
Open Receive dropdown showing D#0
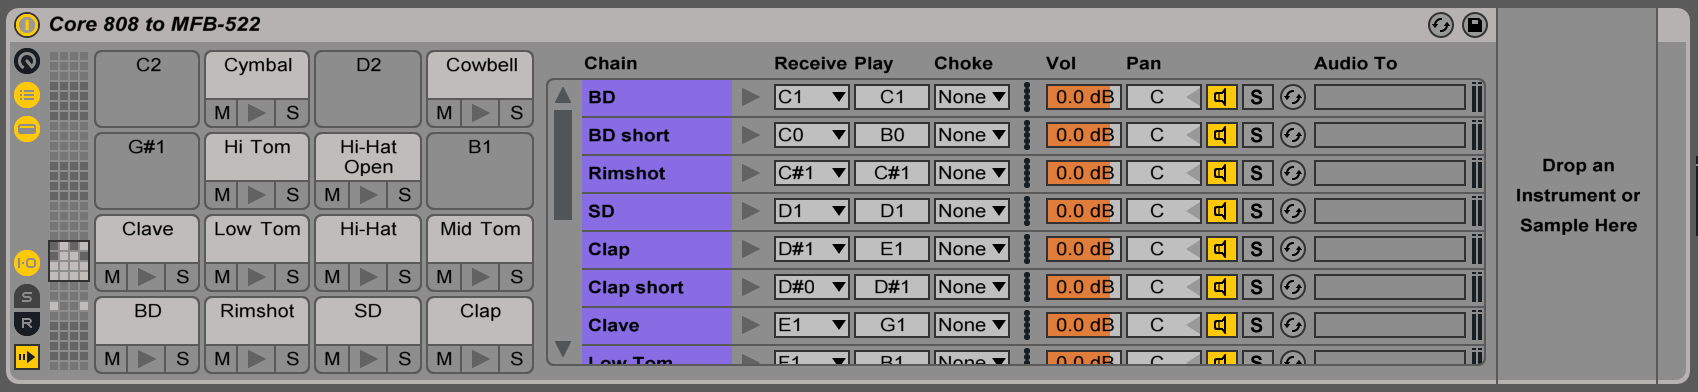tap(812, 287)
